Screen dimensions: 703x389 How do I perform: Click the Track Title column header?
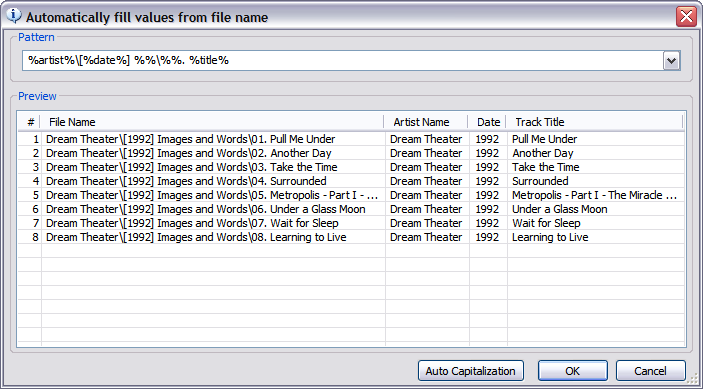tap(595, 122)
